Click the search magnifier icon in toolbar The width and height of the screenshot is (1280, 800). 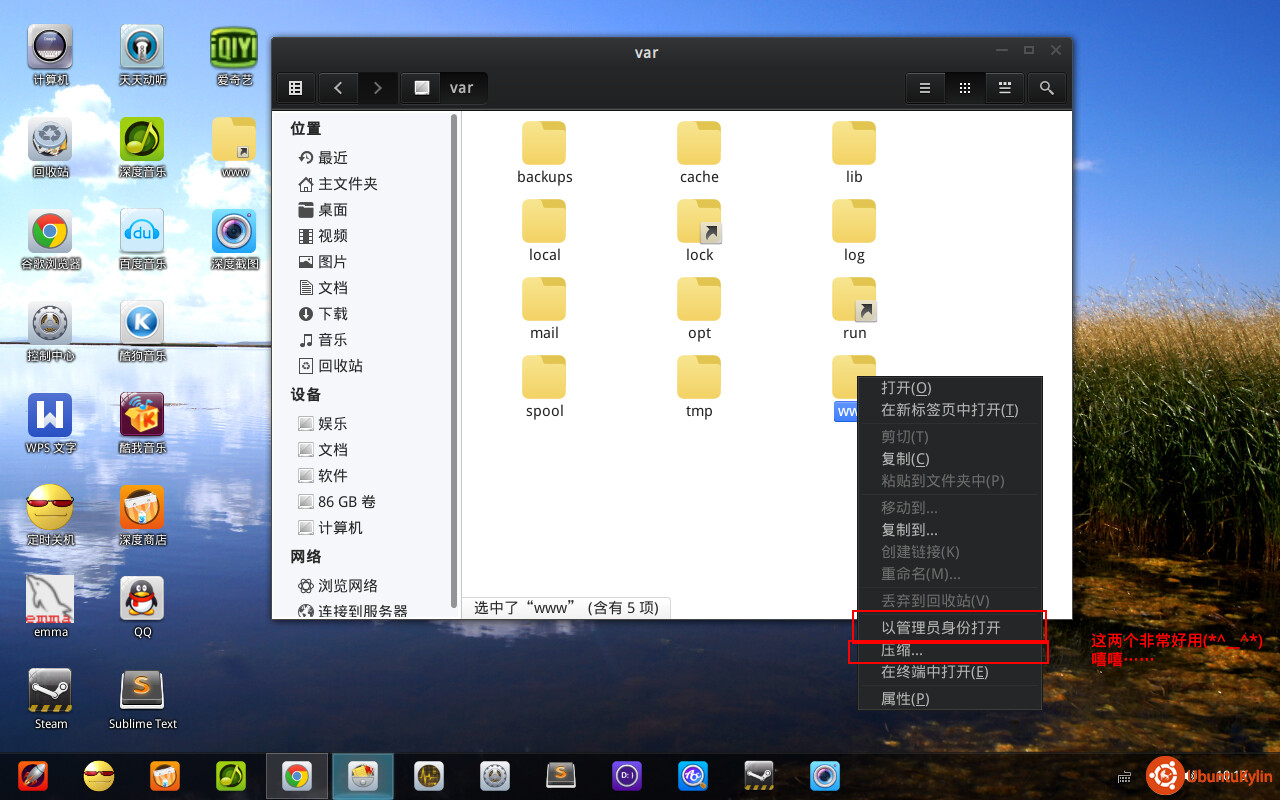click(x=1046, y=88)
